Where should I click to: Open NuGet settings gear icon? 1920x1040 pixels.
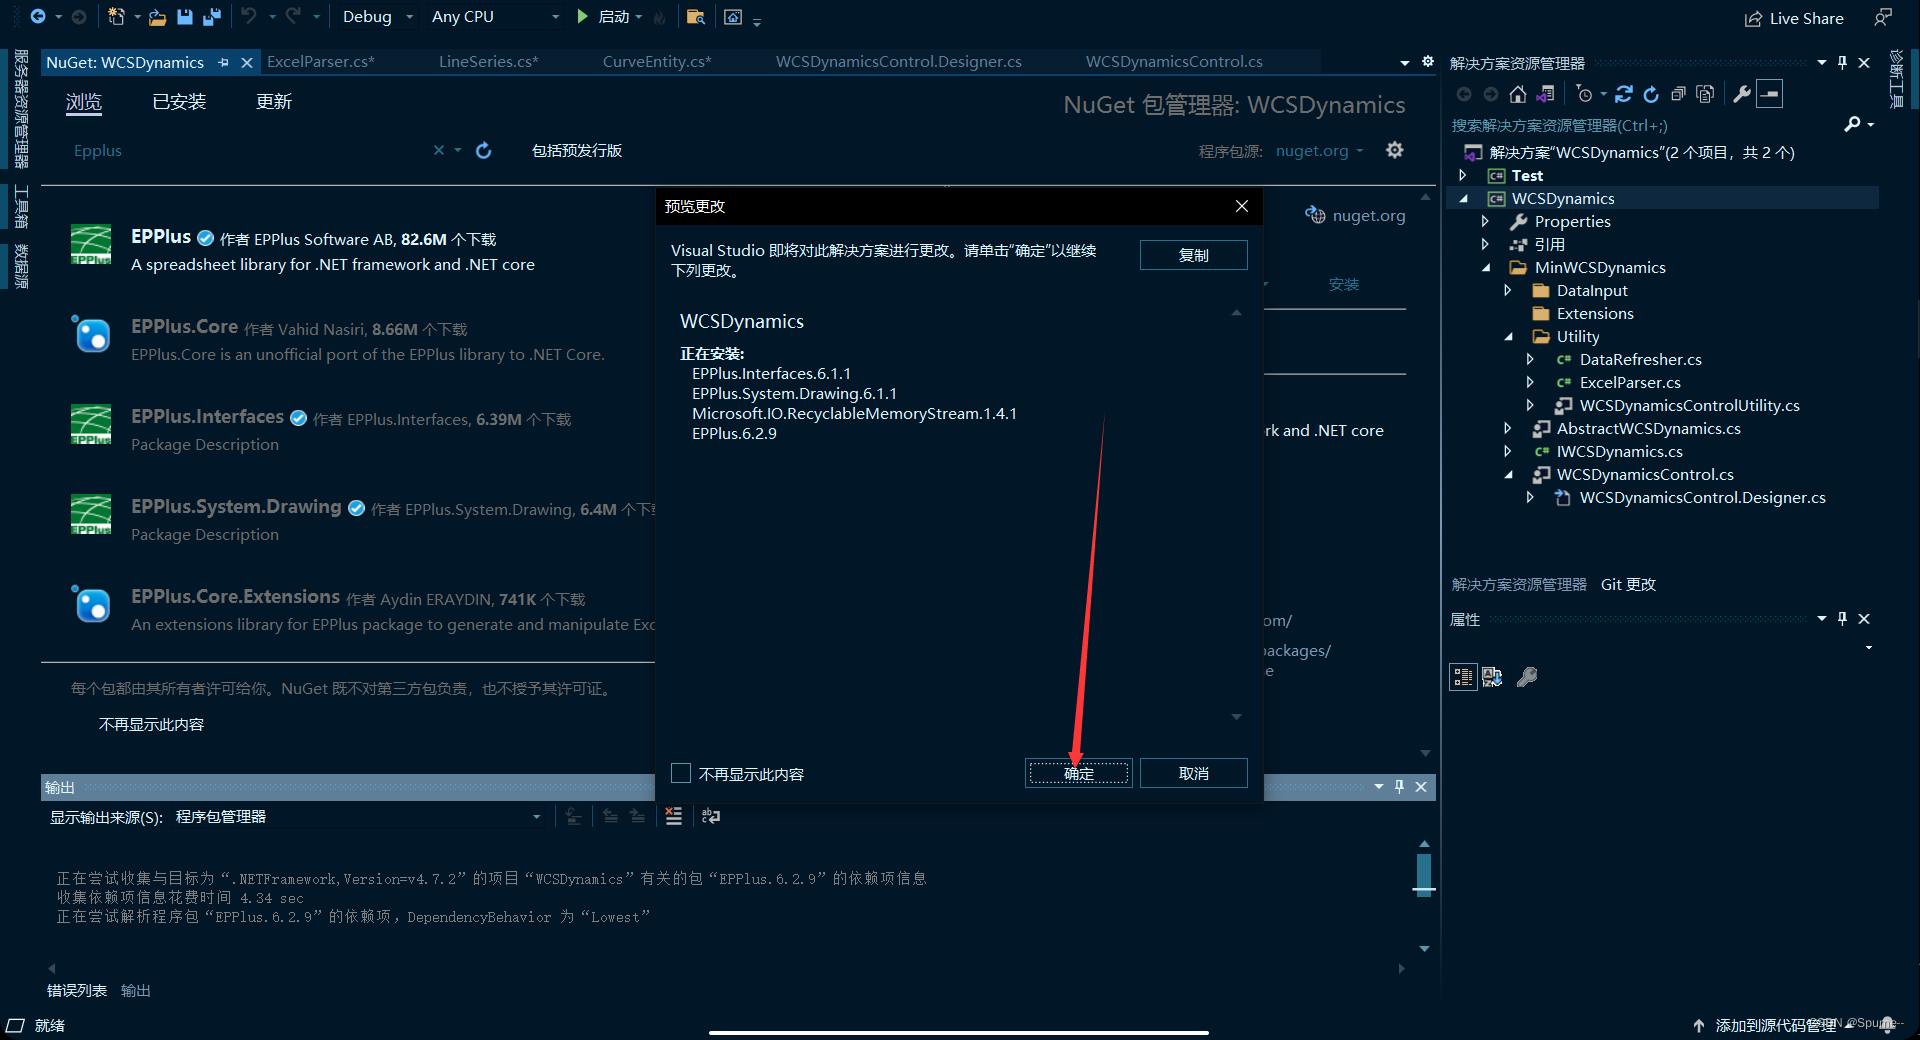(1395, 150)
